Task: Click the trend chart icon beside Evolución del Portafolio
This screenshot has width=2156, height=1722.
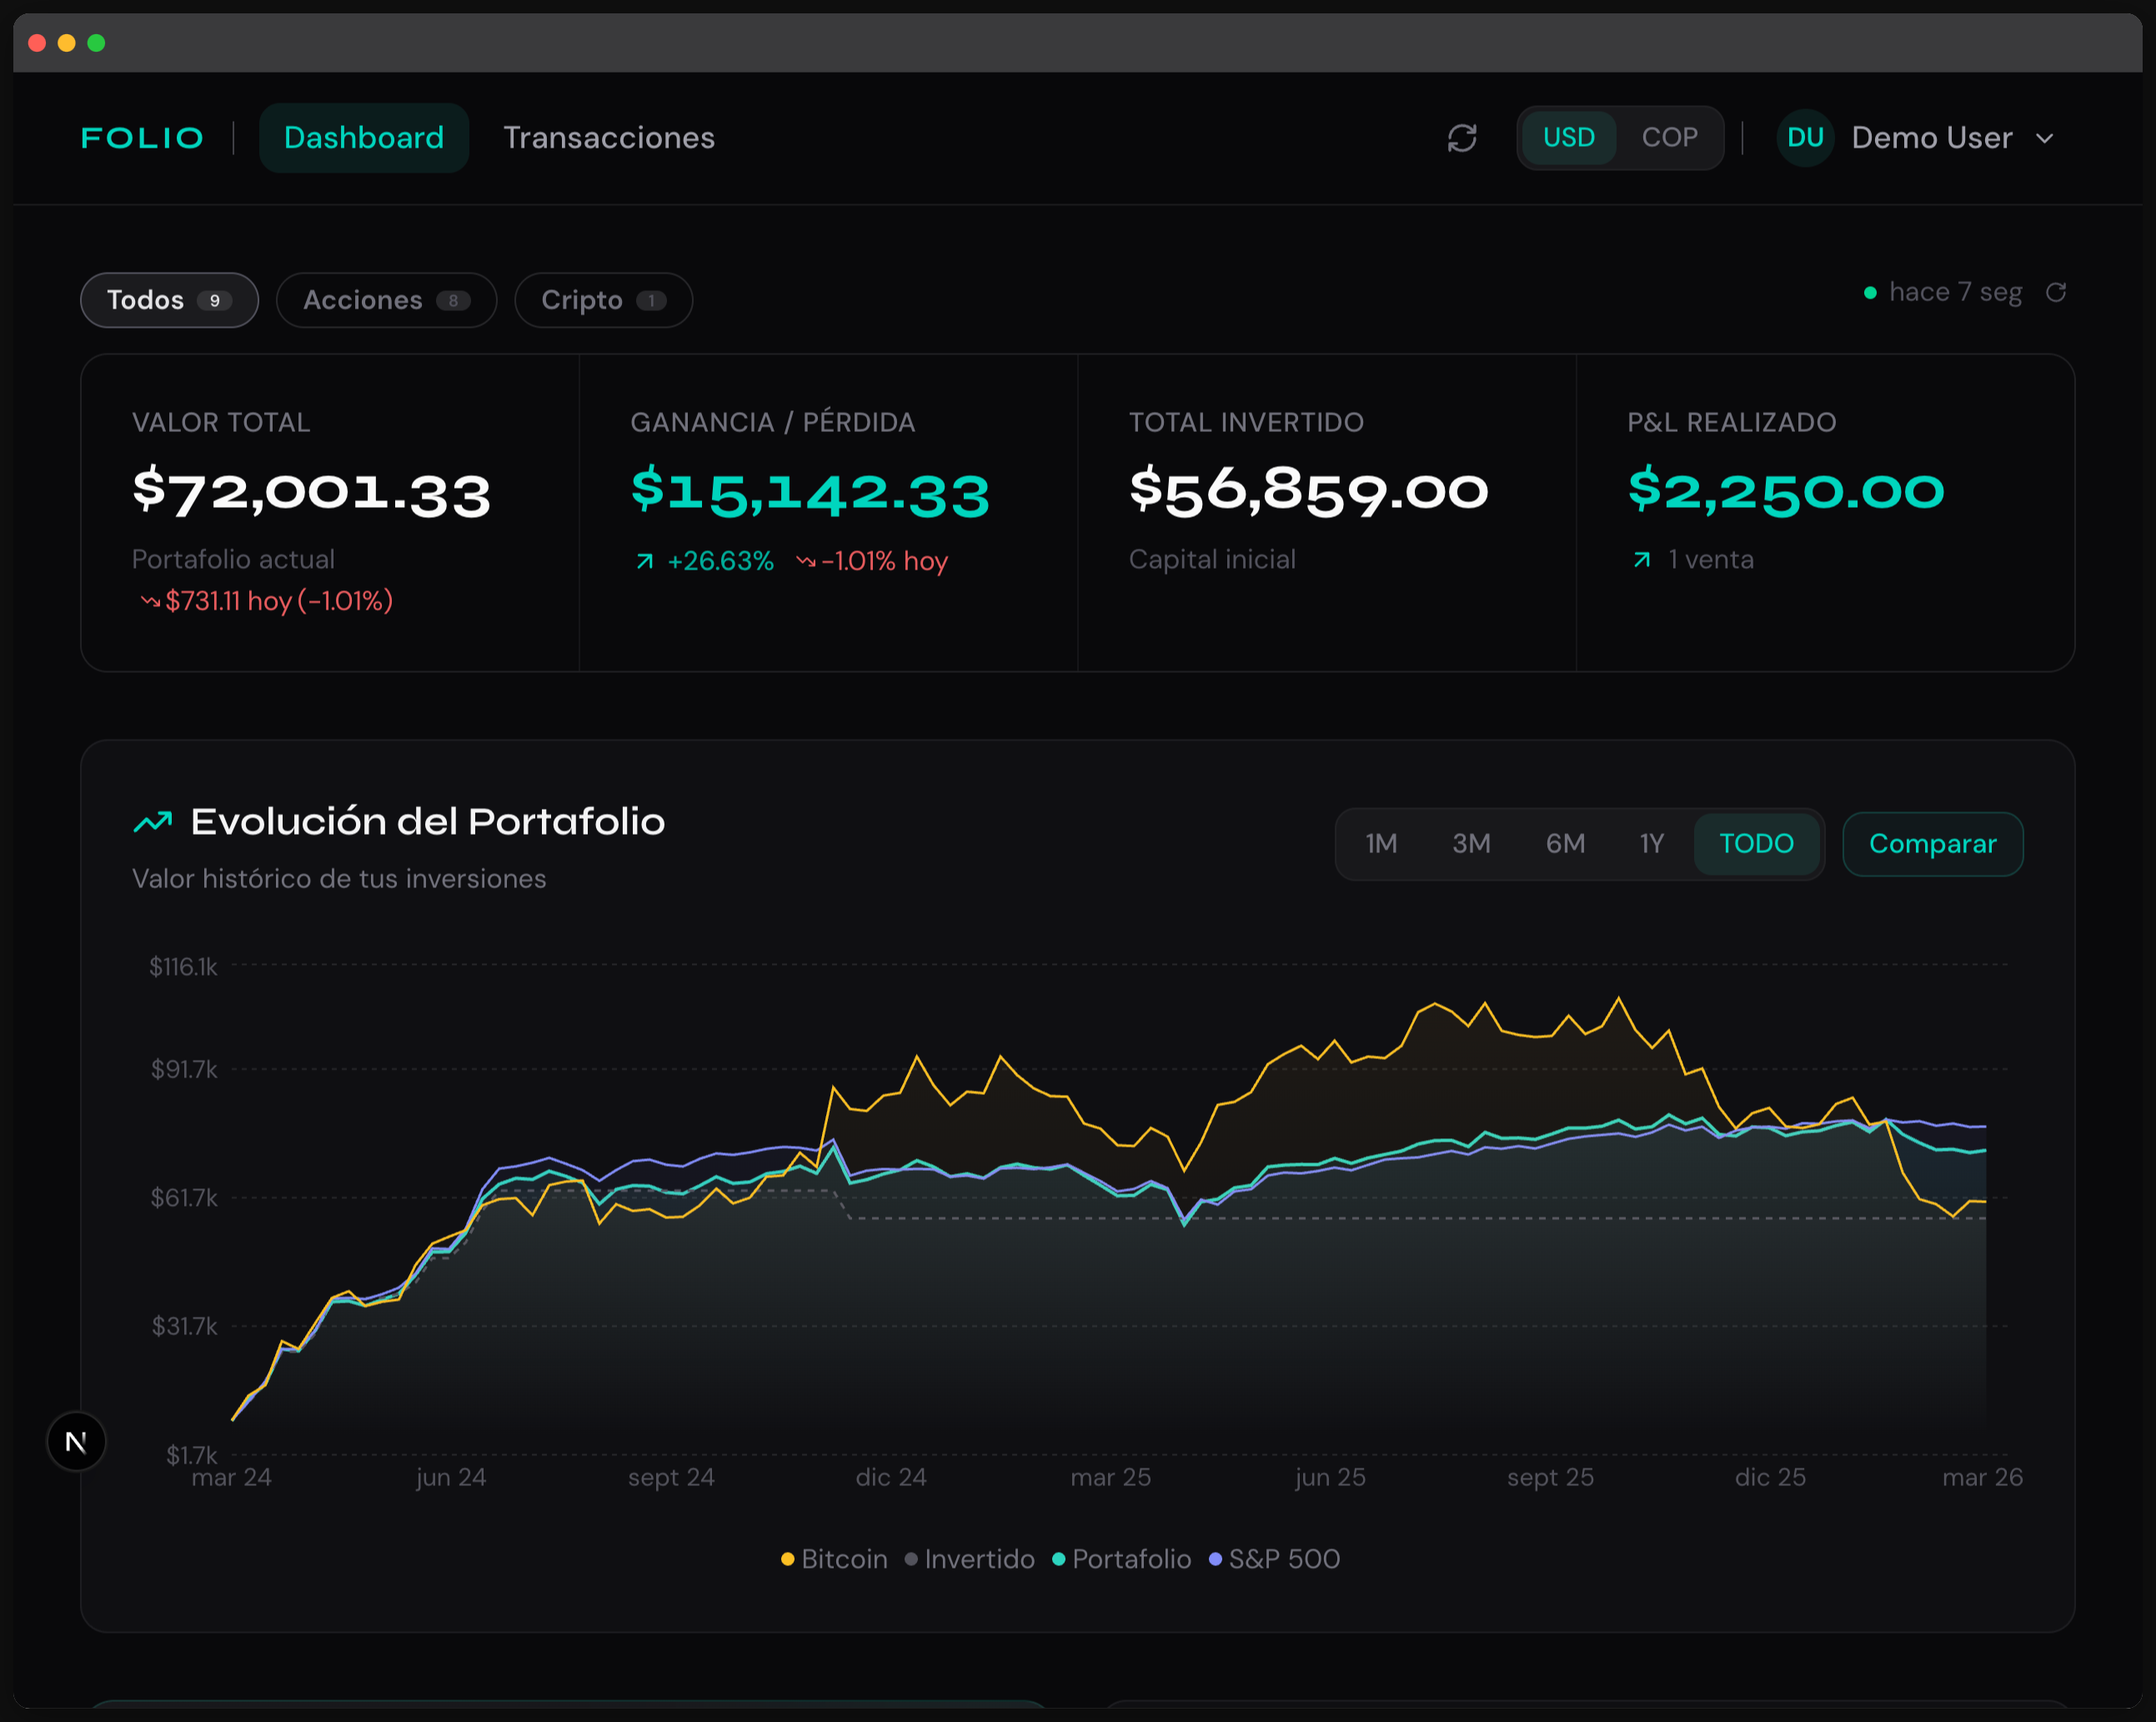Action: pyautogui.click(x=153, y=820)
